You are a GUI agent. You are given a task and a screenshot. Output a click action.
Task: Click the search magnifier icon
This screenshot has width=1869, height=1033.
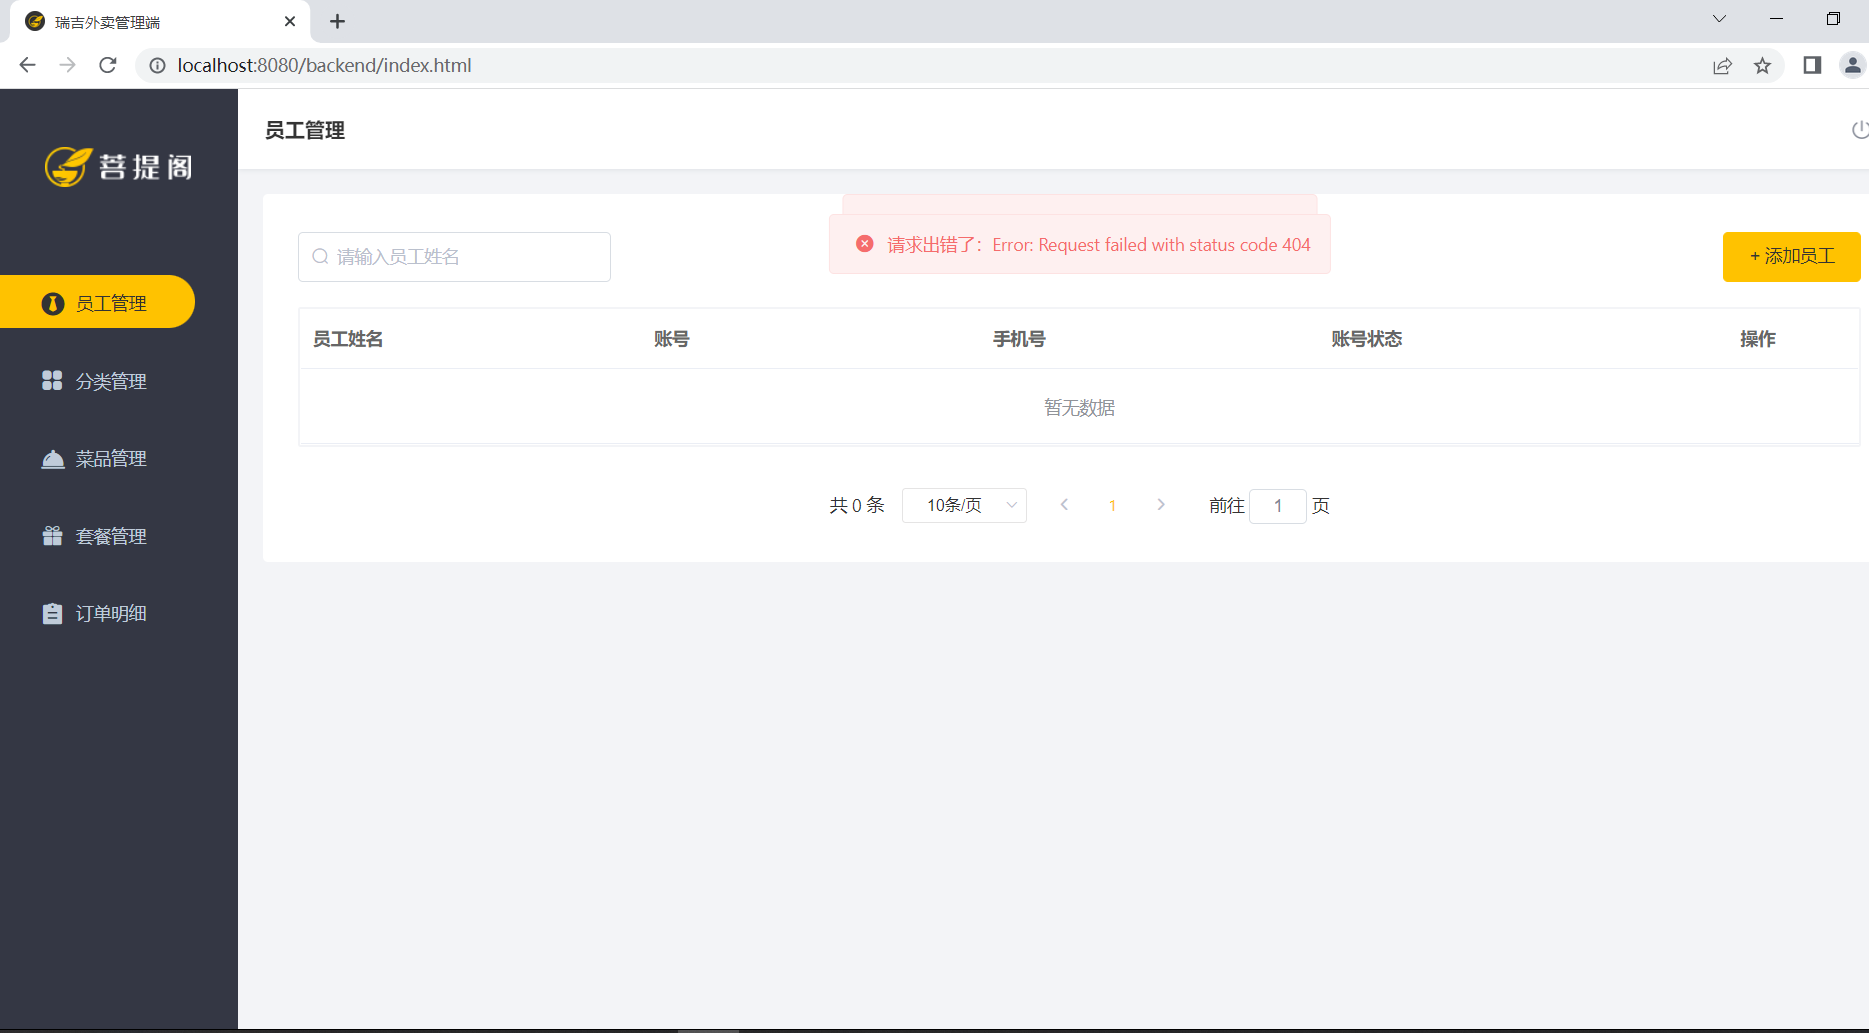(x=320, y=257)
